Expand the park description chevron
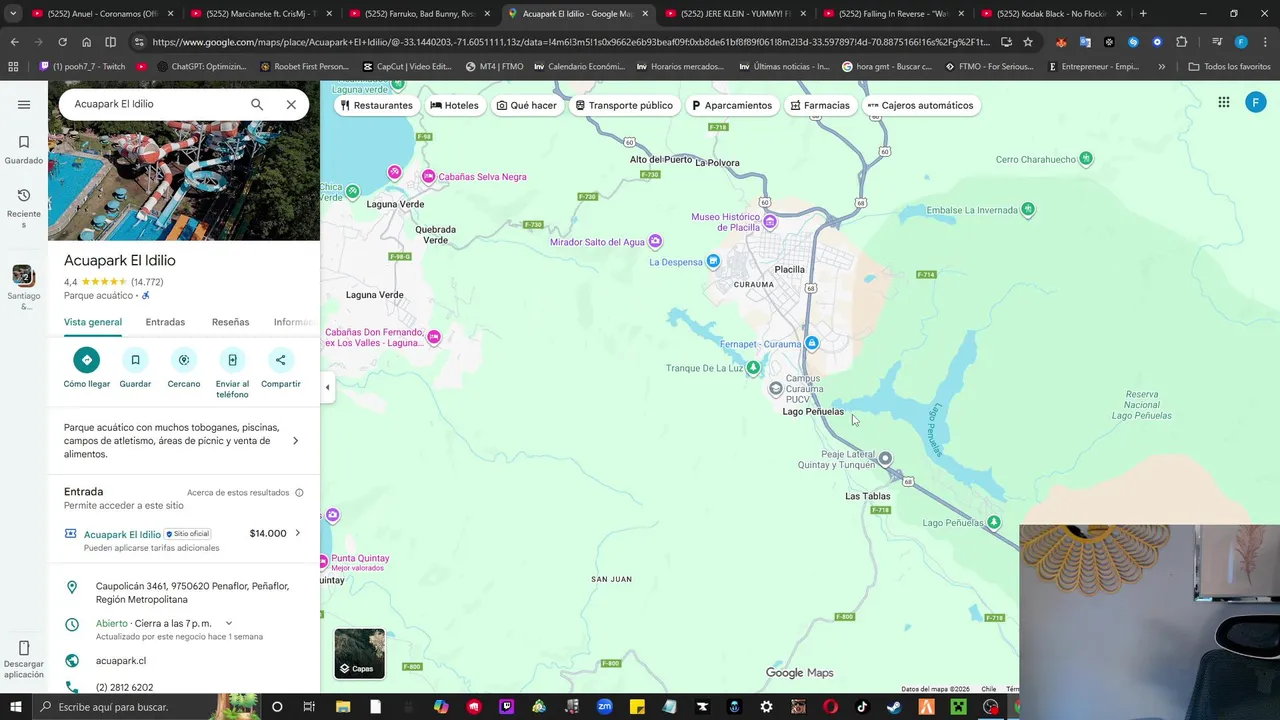 (295, 441)
